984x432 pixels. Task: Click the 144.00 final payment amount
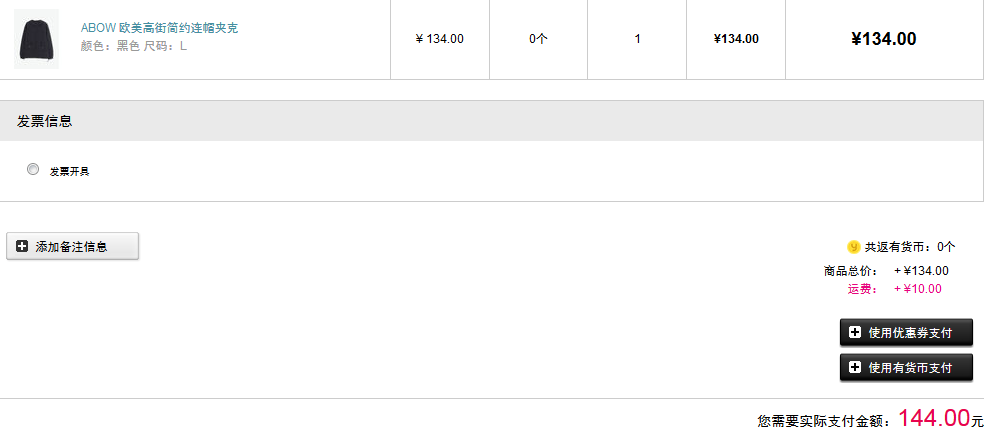coord(934,418)
